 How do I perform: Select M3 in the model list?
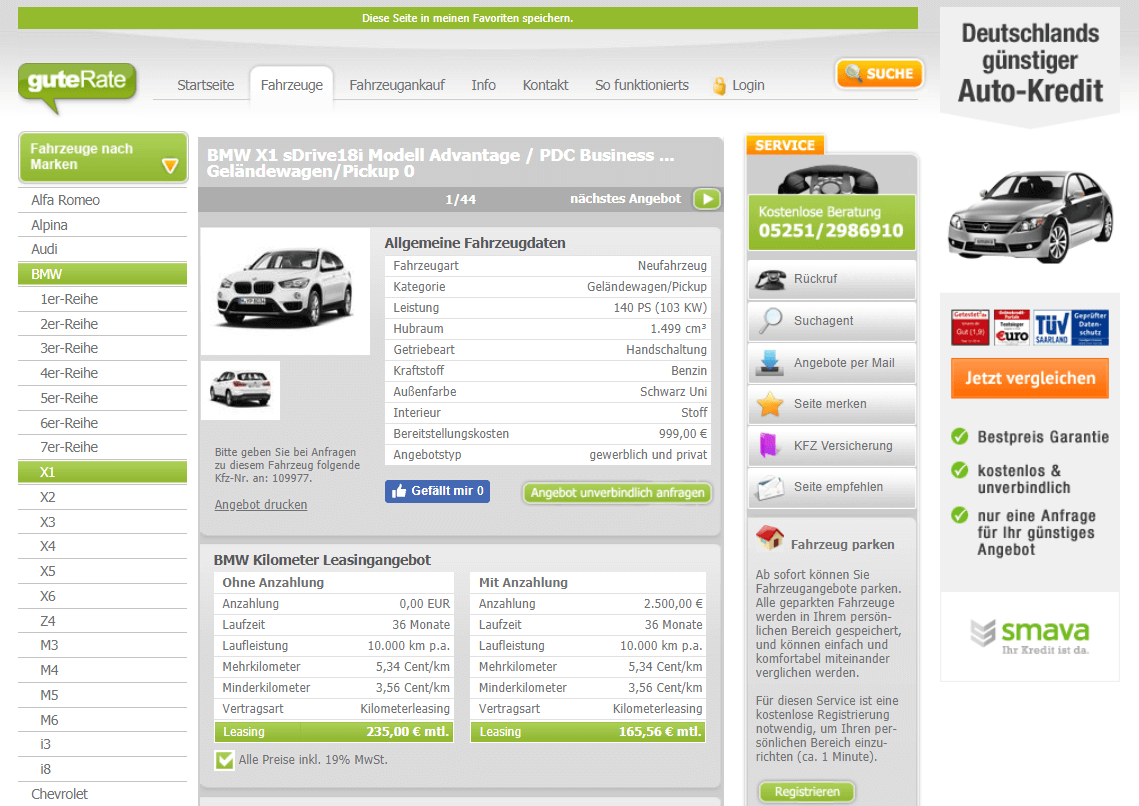[x=102, y=646]
